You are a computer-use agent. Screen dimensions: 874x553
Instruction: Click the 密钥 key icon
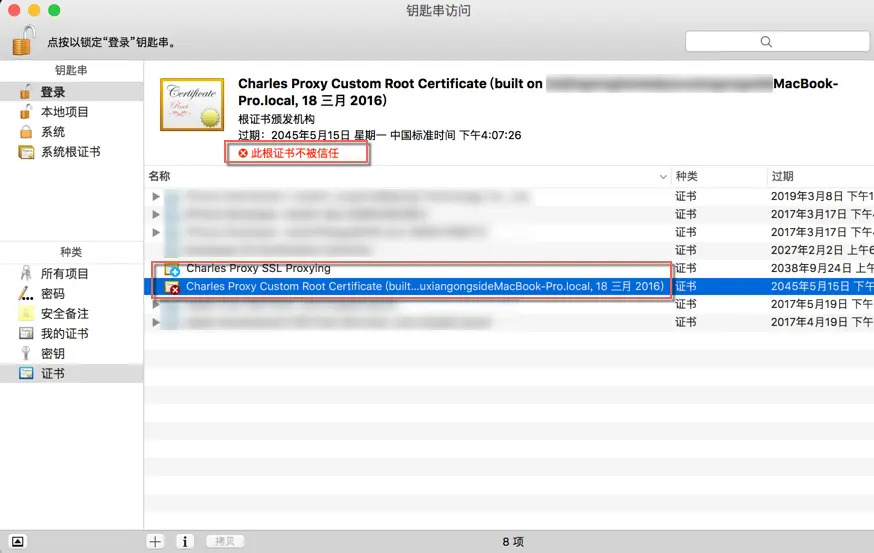point(26,353)
